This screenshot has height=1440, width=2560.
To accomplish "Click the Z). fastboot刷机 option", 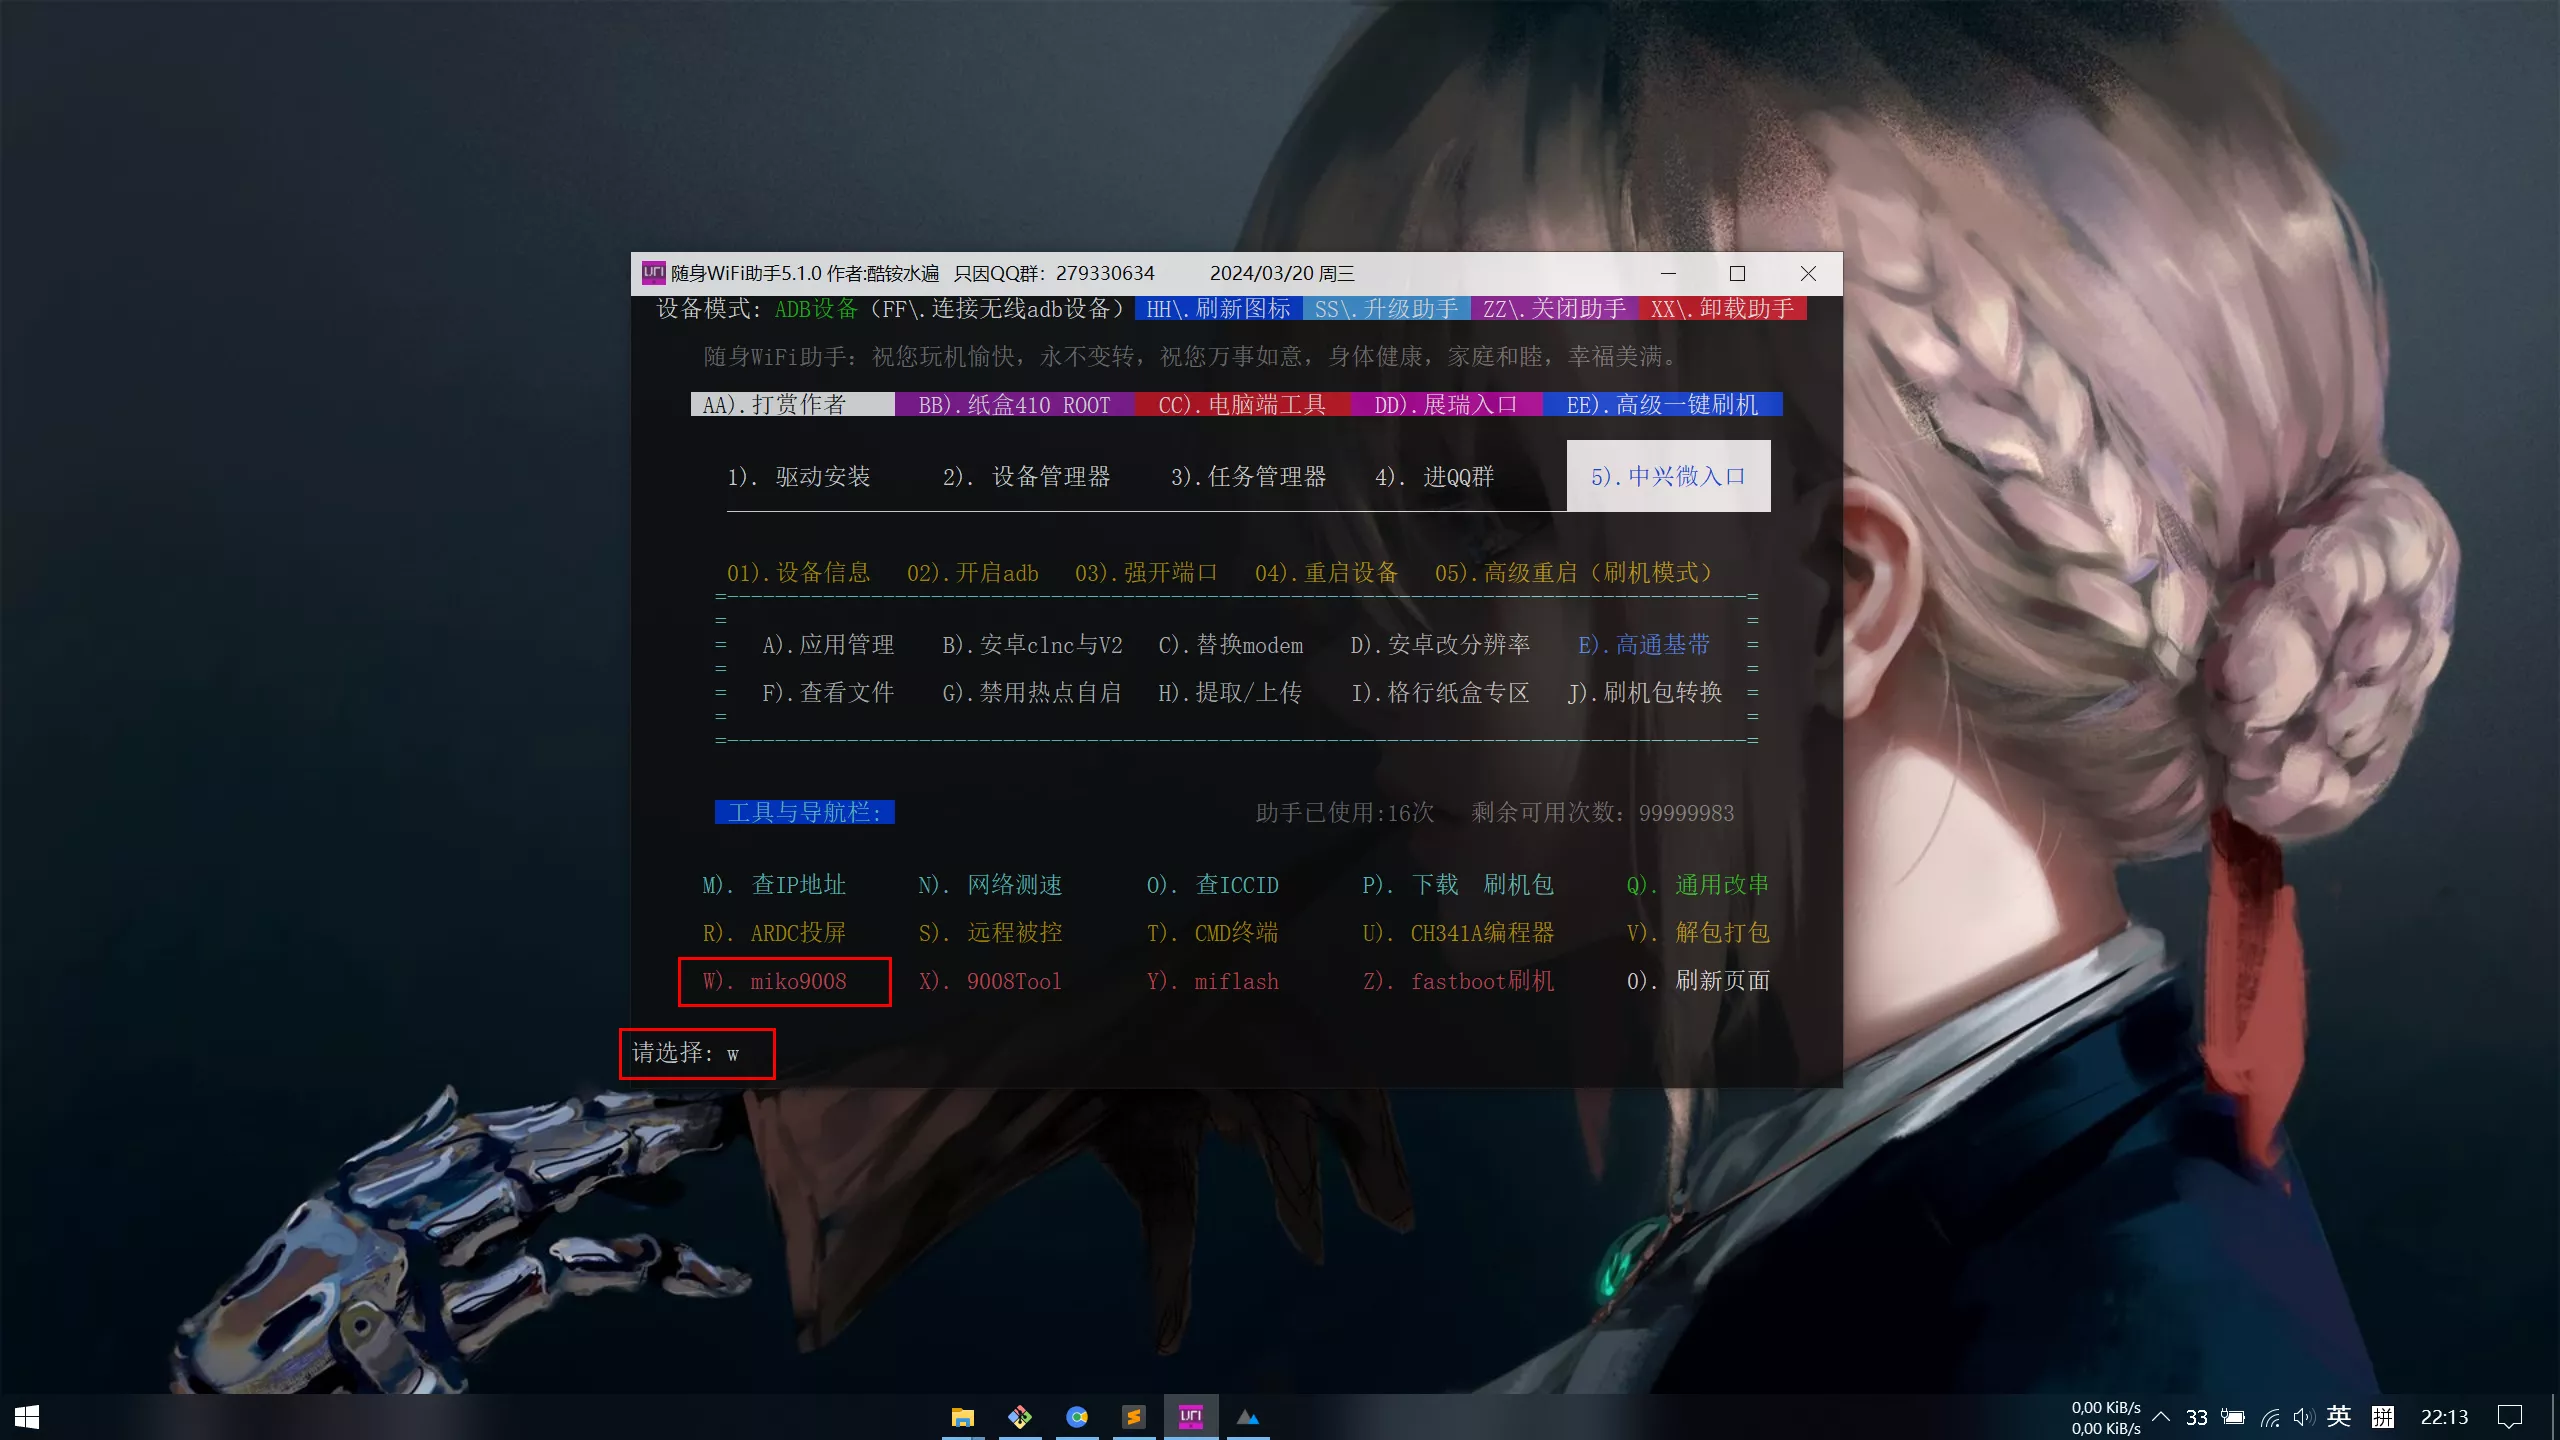I will coord(1458,981).
